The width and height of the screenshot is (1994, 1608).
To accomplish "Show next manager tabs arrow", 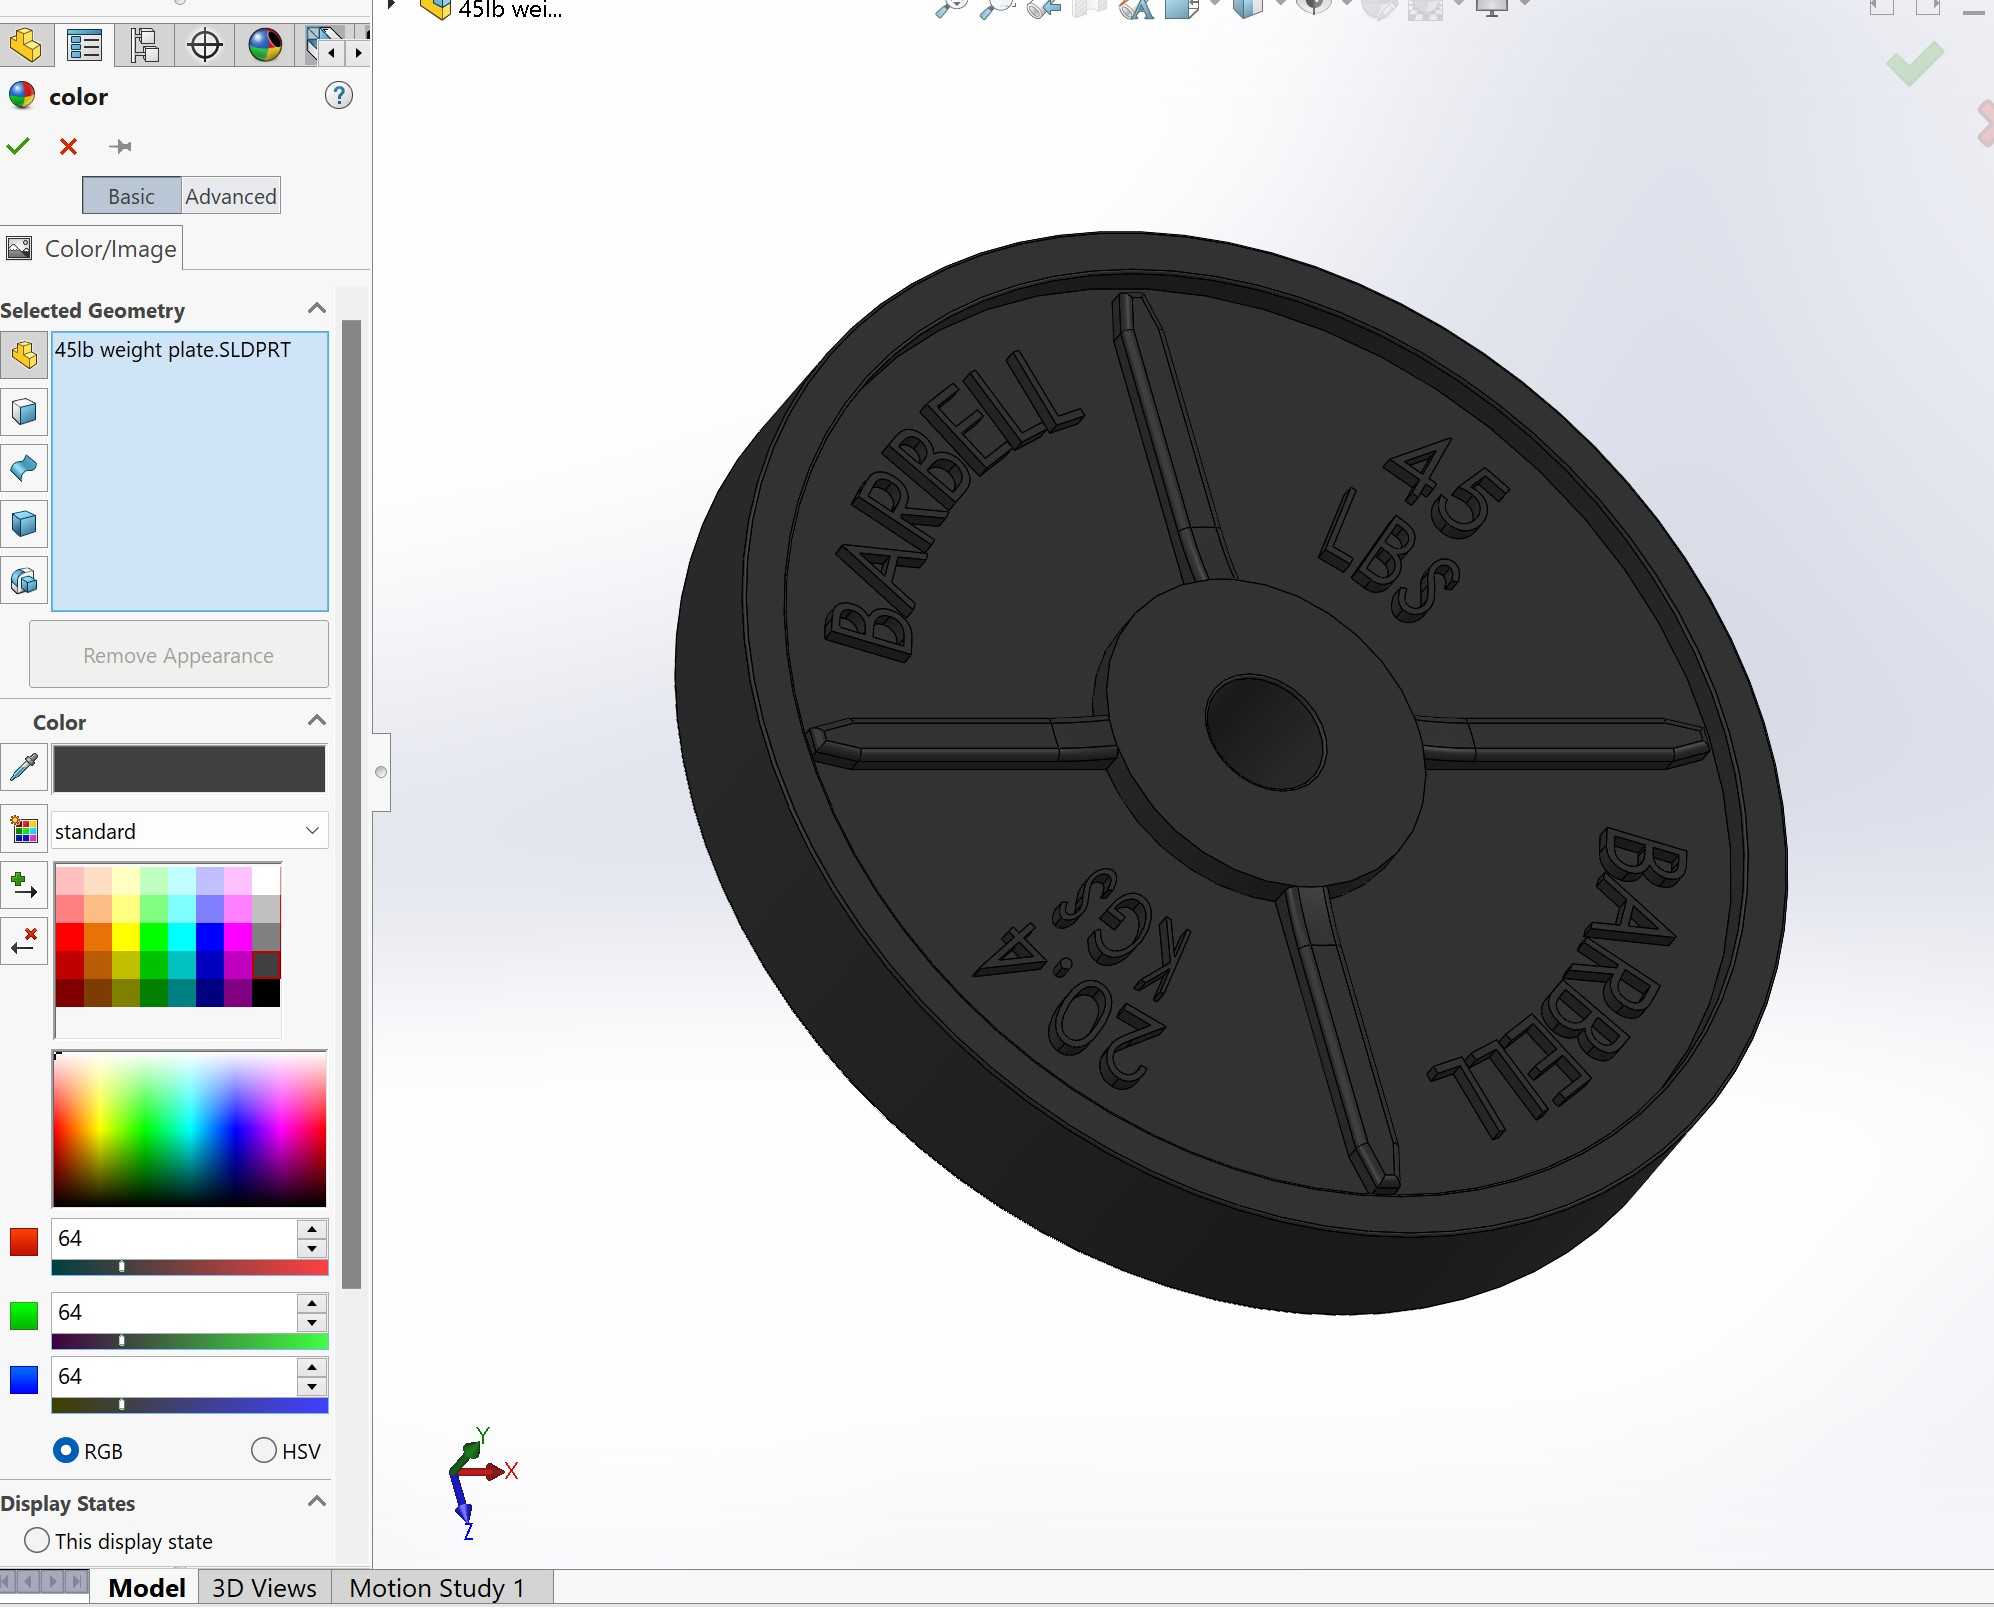I will pyautogui.click(x=358, y=53).
